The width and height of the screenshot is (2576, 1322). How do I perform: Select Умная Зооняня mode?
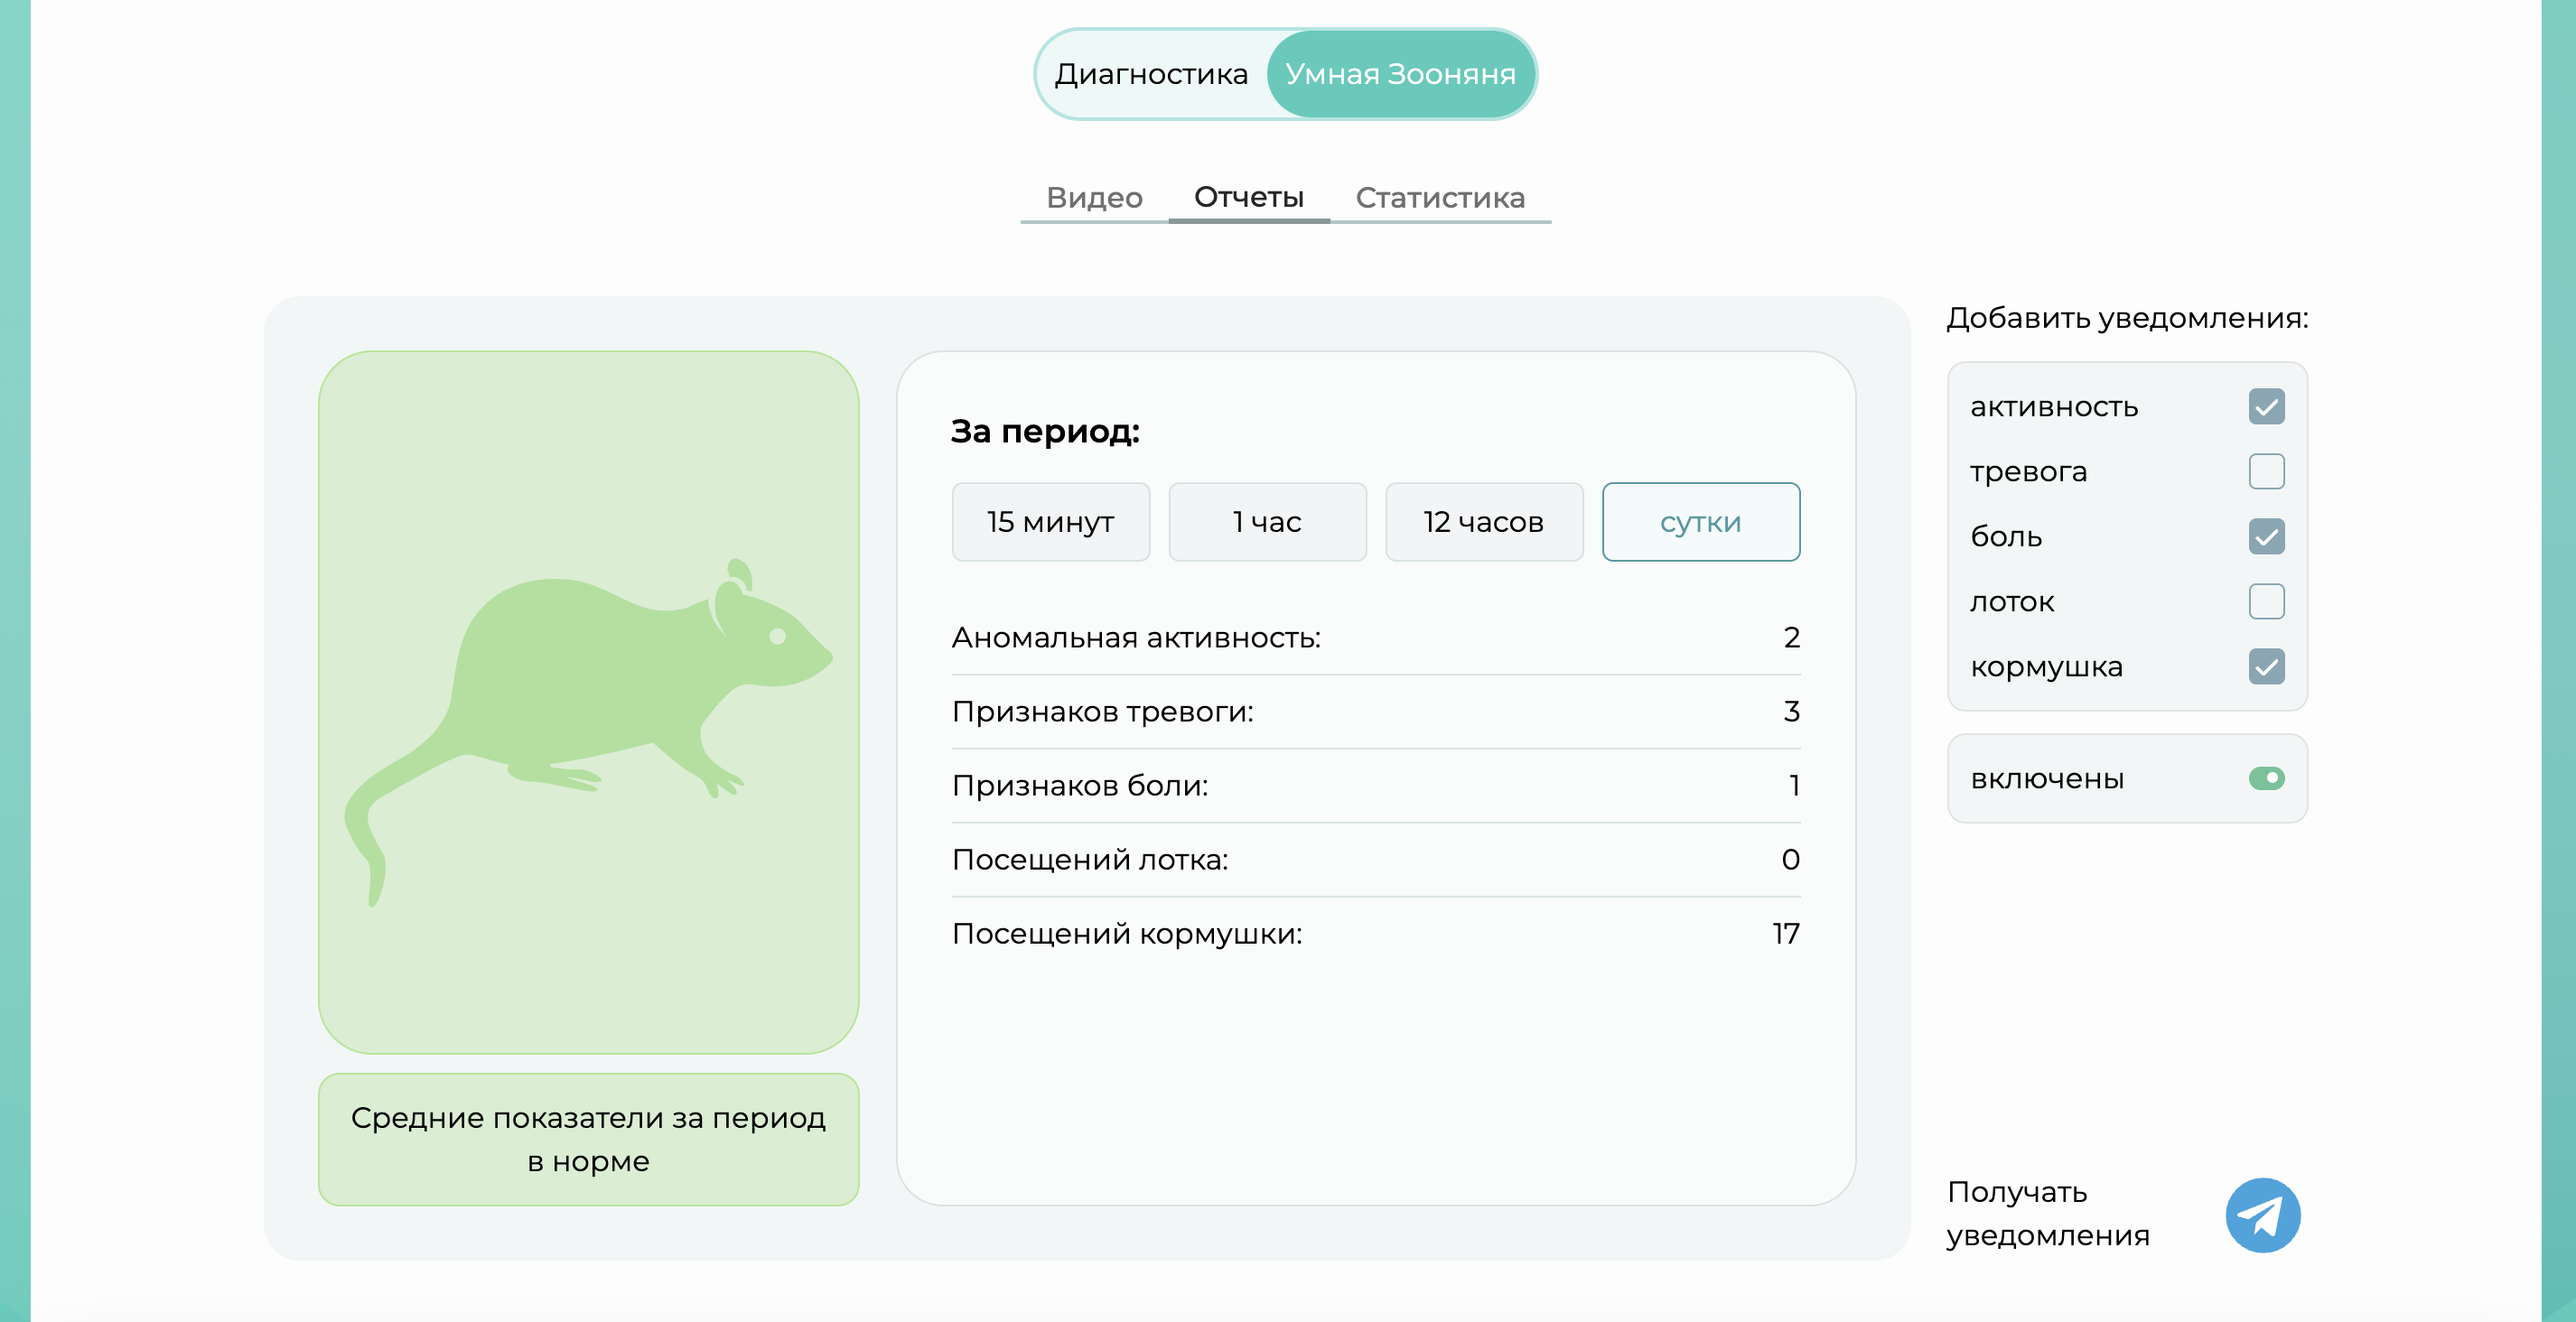1400,74
